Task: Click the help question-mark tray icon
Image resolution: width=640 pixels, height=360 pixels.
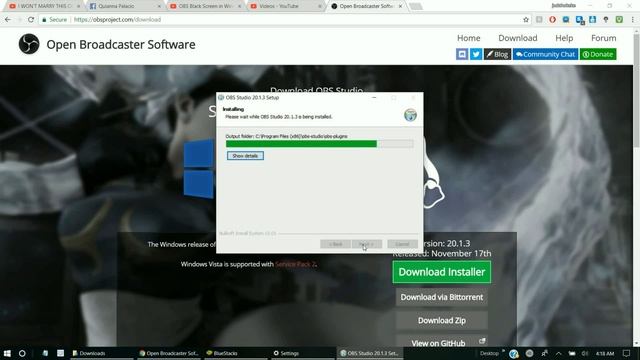Action: 514,353
